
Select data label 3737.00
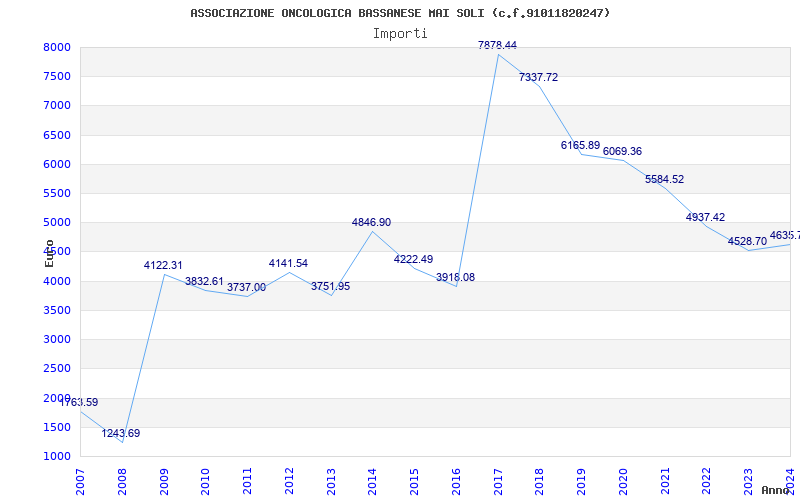tap(246, 288)
